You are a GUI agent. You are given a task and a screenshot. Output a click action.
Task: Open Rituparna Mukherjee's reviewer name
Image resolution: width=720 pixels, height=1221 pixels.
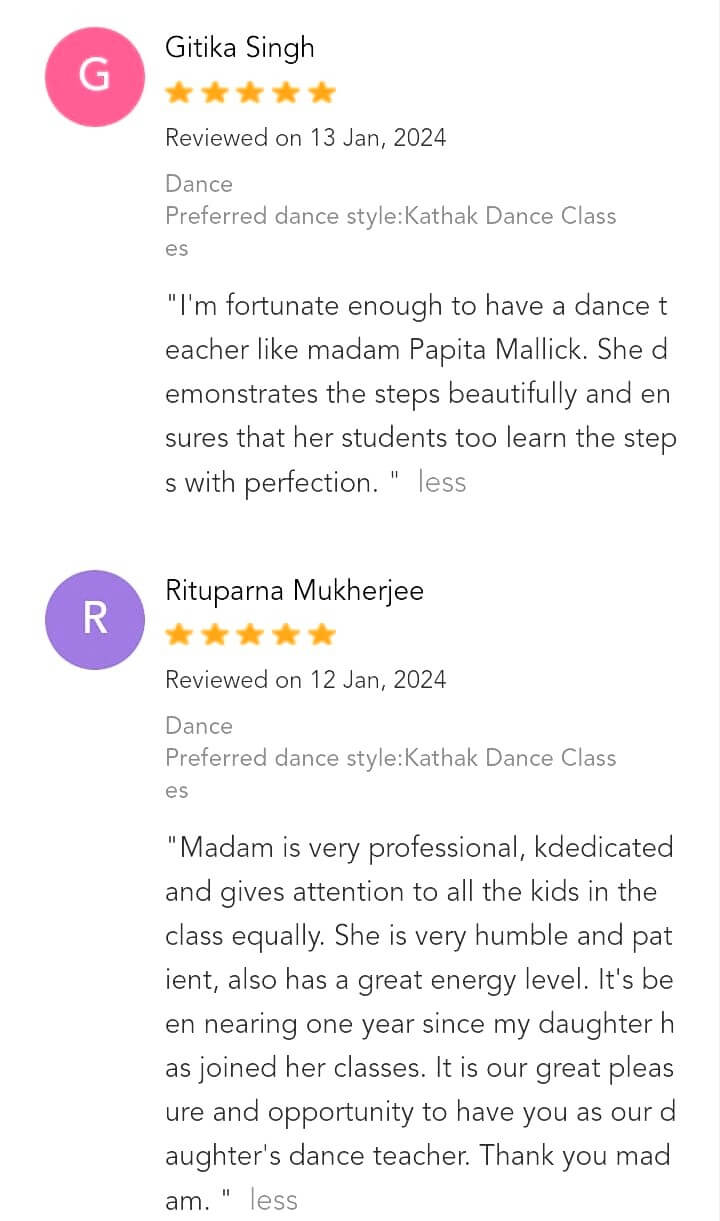click(294, 590)
